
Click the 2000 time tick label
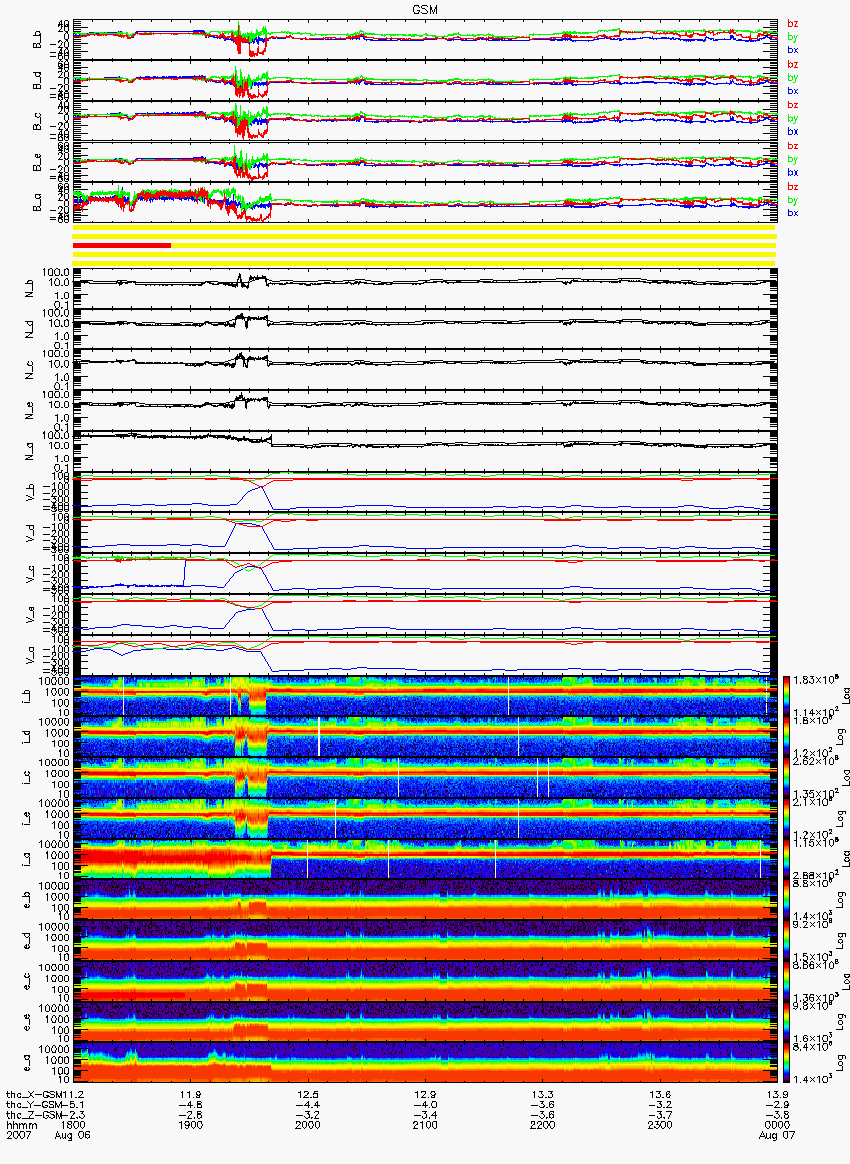coord(308,1125)
